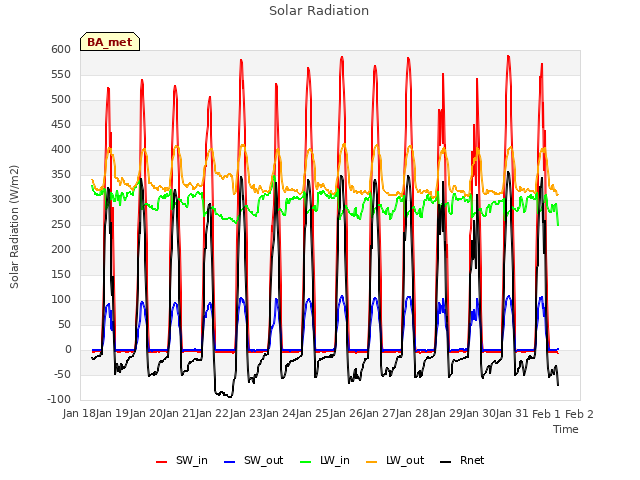The height and width of the screenshot is (480, 640).
Task: Click the Jan 30 x-axis date label
Action: (479, 414)
